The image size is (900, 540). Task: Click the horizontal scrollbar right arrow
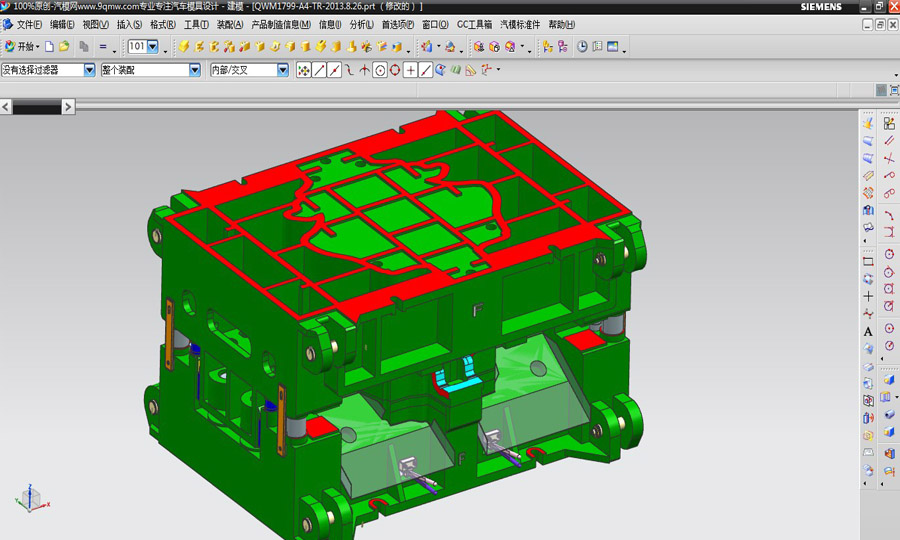(68, 106)
